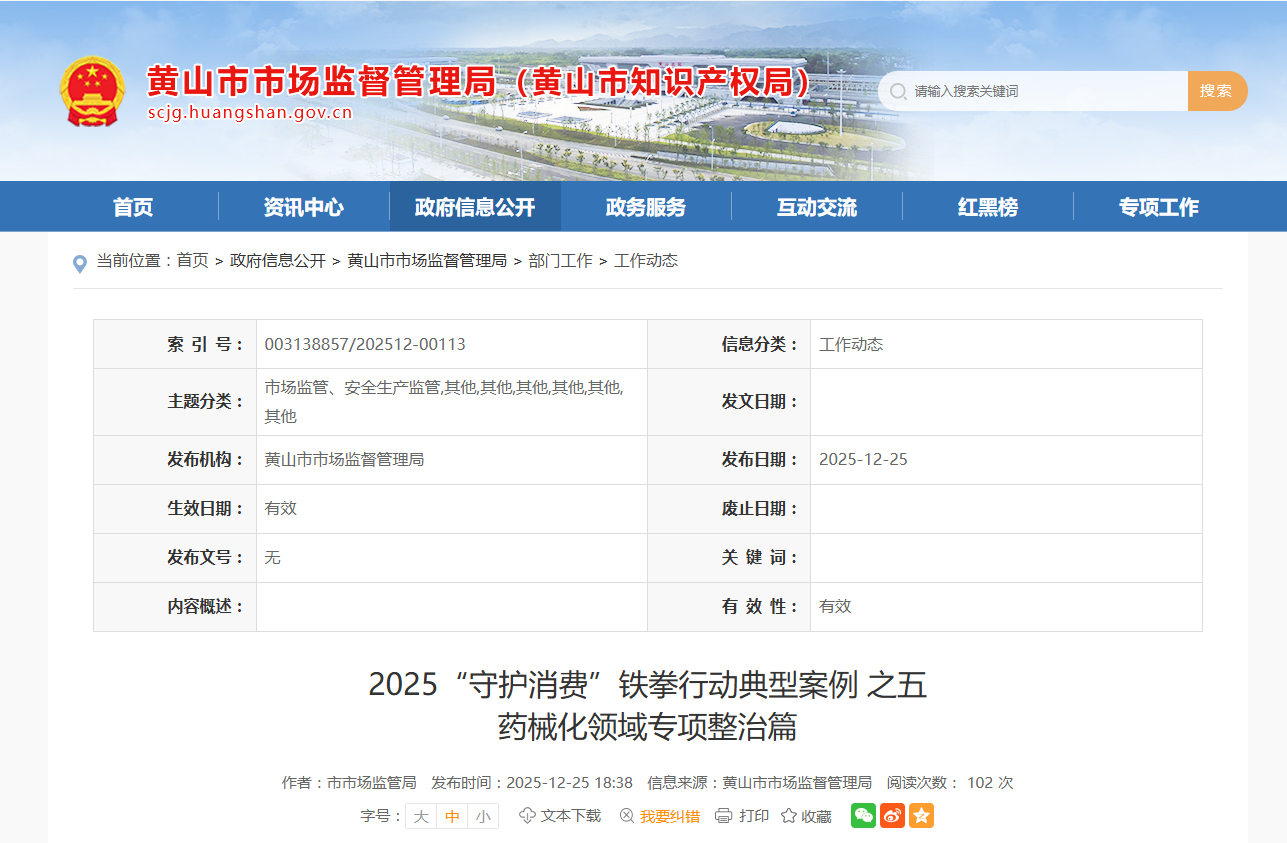1287x843 pixels.
Task: Click the 信息分类 label cell
Action: [x=729, y=344]
